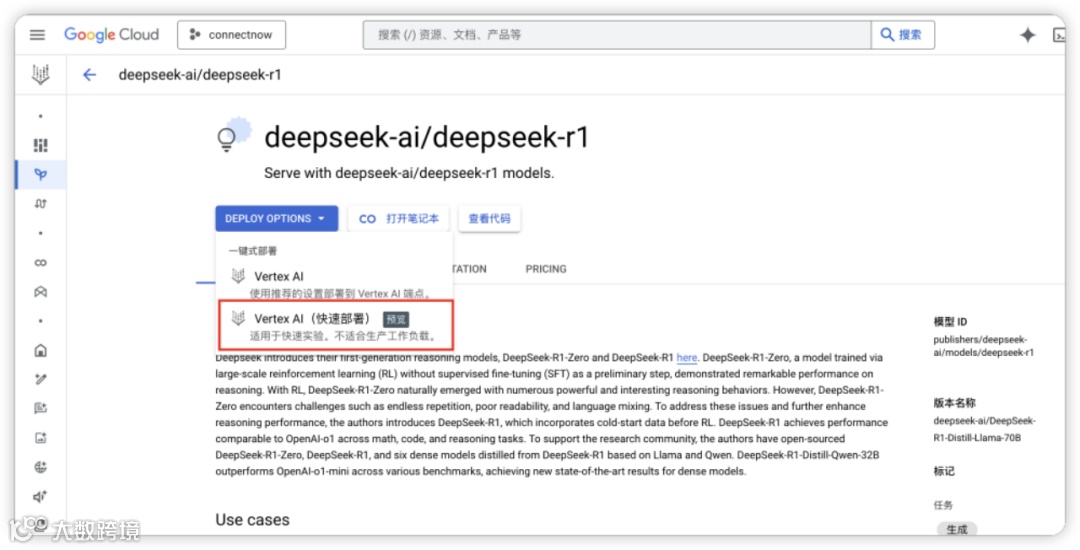Click the 生成 tag chip
This screenshot has height=550, width=1080.
point(957,529)
